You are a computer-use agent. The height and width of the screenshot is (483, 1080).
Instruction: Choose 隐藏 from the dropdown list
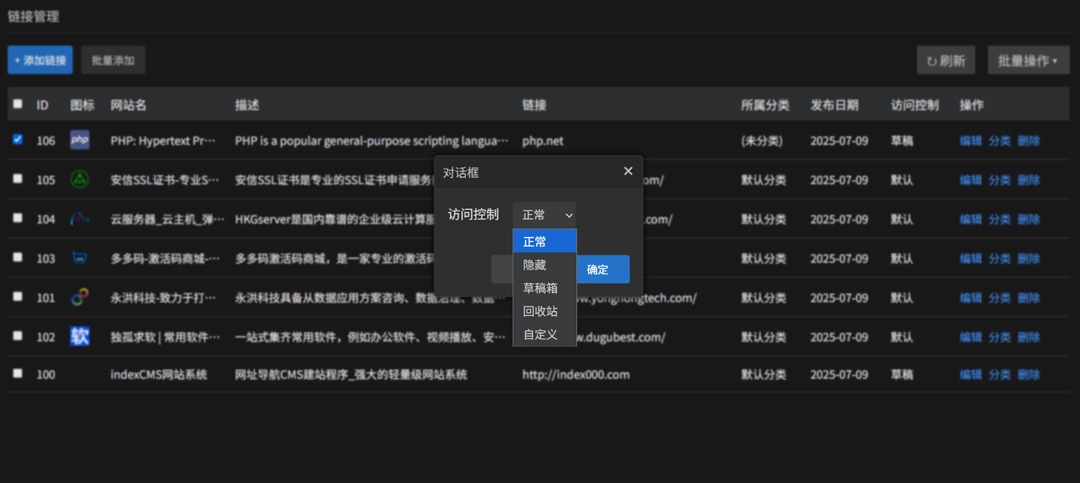tap(535, 265)
